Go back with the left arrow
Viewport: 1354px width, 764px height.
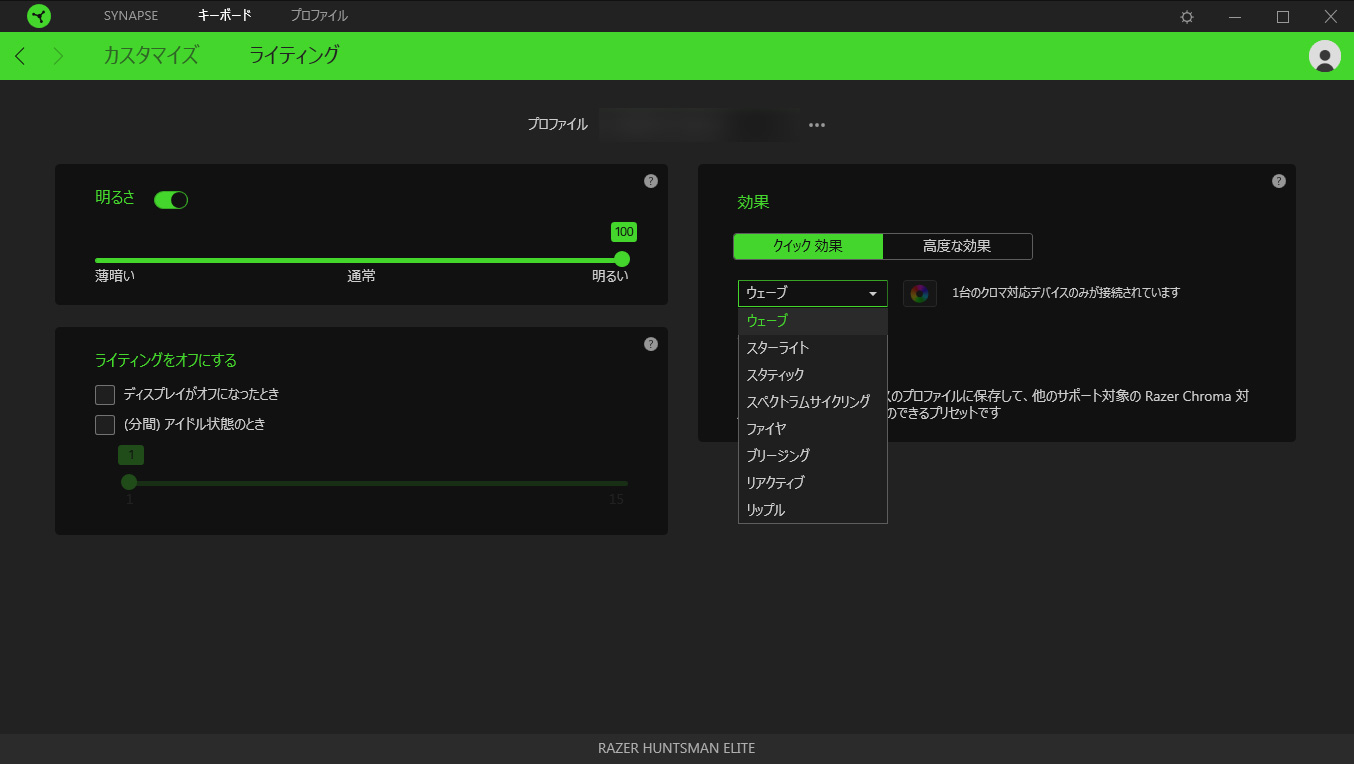click(20, 56)
